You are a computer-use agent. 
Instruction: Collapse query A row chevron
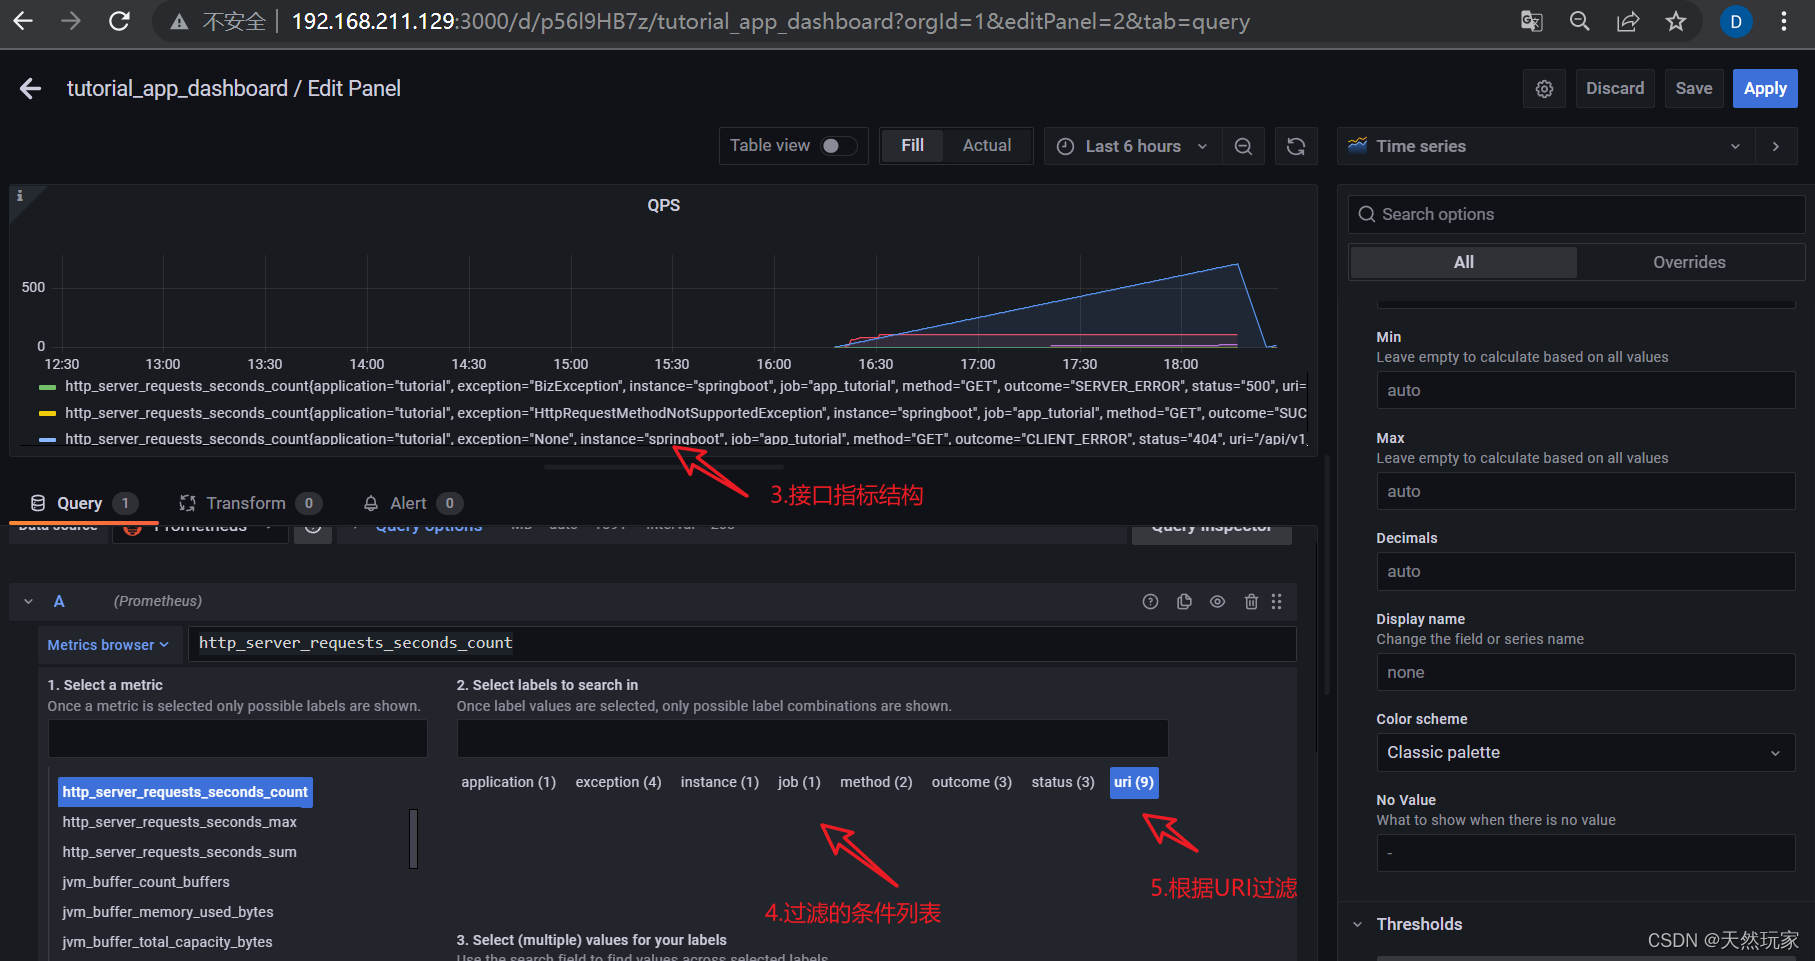(29, 602)
